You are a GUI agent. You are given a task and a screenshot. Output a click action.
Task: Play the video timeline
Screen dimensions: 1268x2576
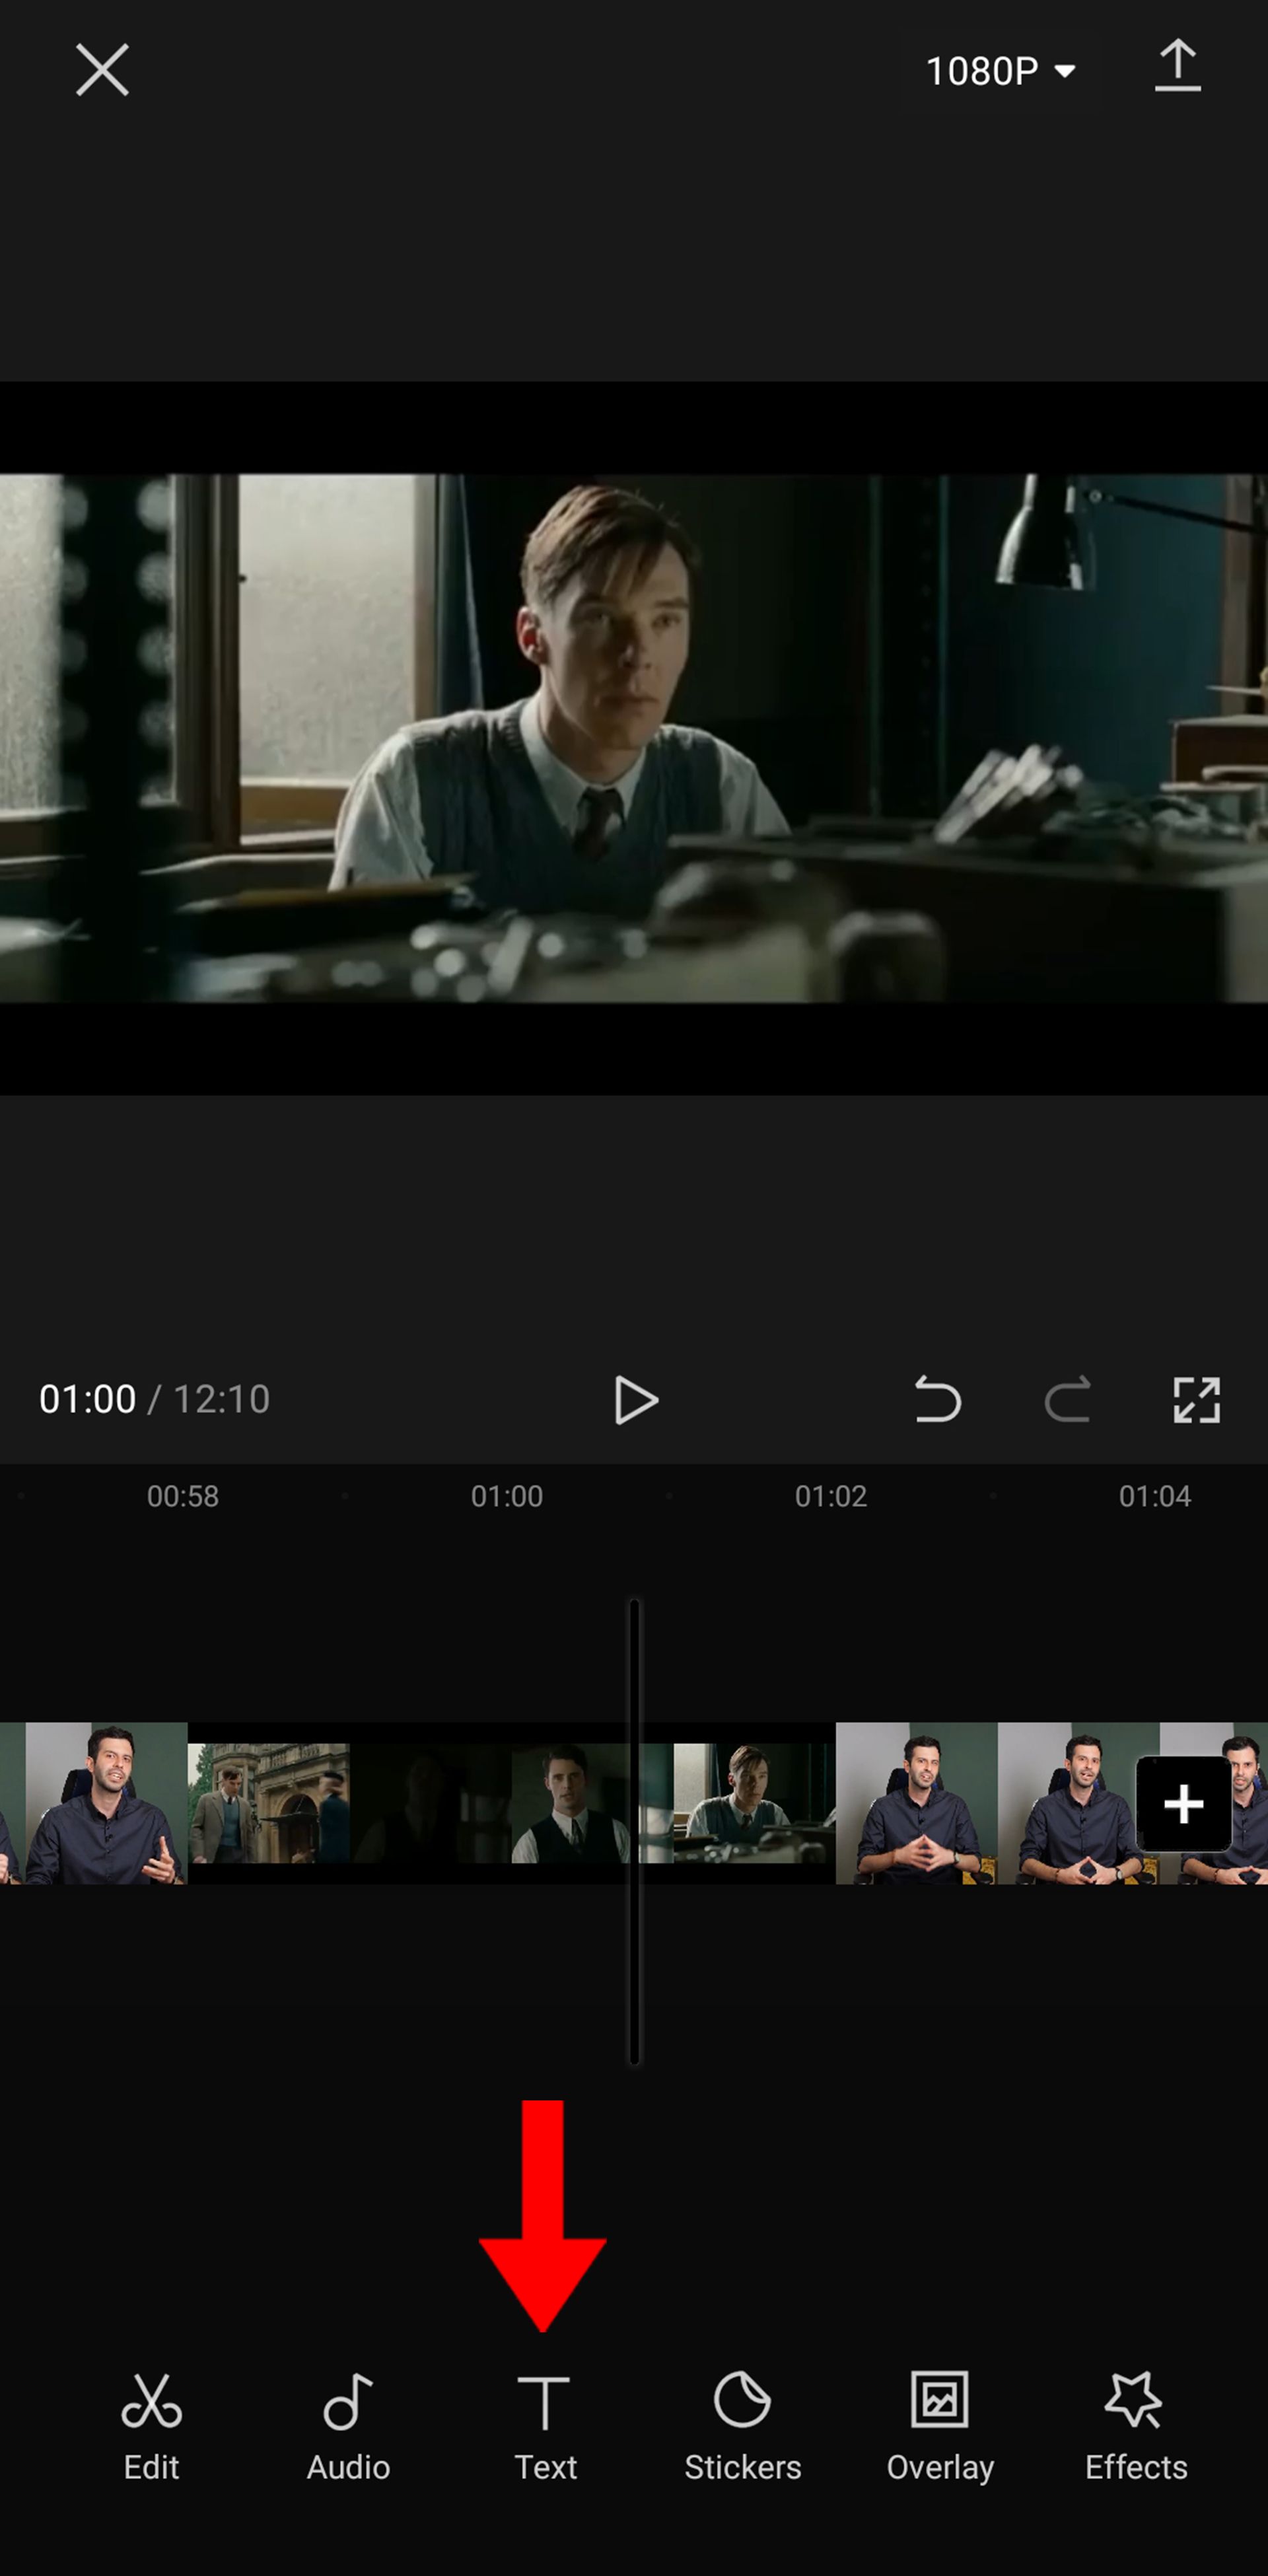634,1398
